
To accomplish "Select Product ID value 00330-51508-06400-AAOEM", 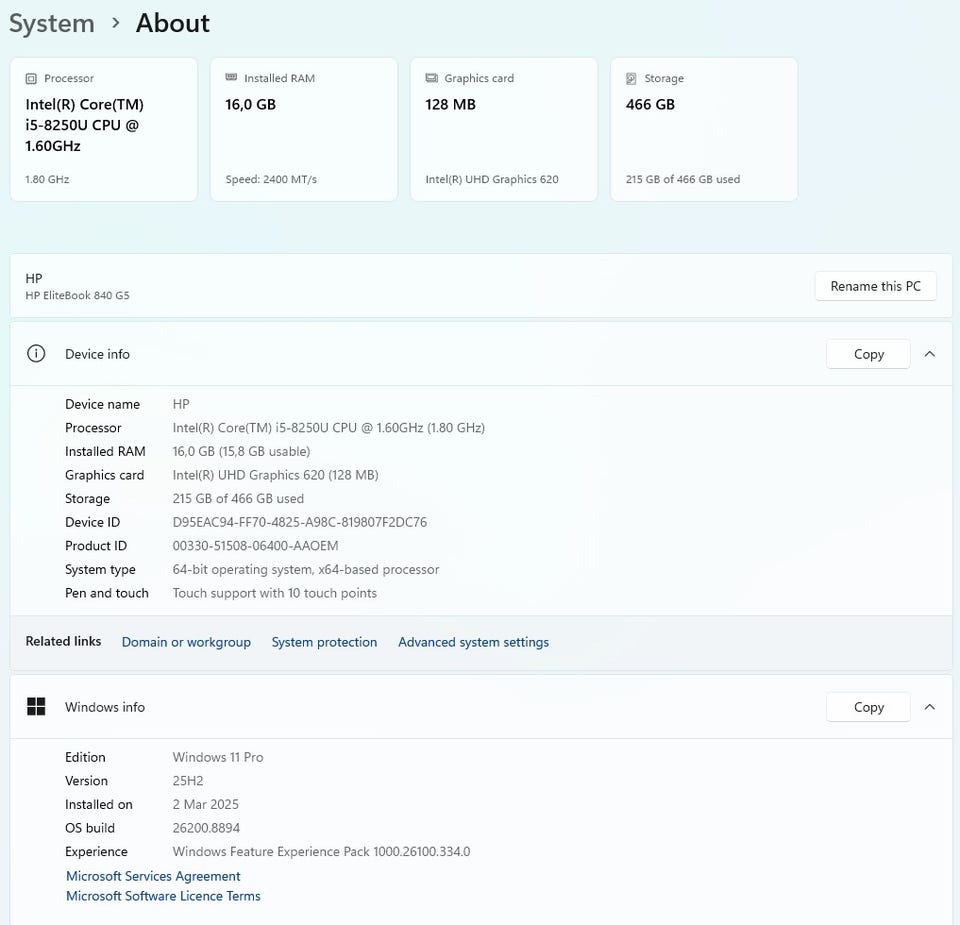I will [255, 545].
